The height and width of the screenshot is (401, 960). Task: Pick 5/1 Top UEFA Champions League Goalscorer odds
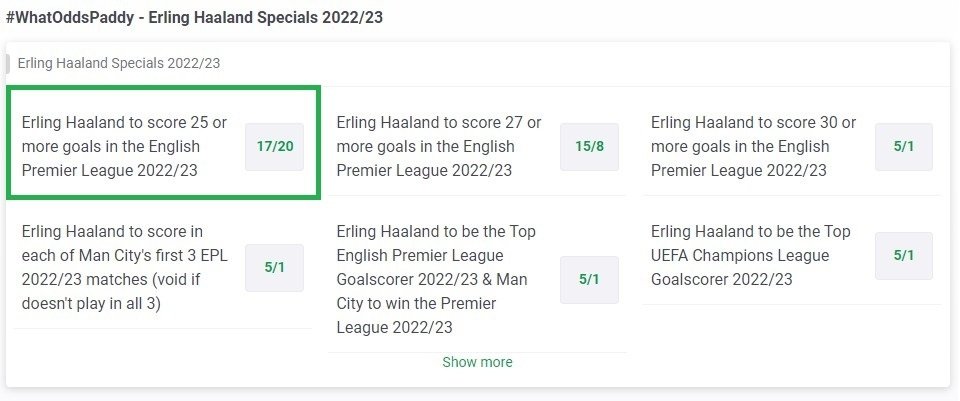pos(903,255)
